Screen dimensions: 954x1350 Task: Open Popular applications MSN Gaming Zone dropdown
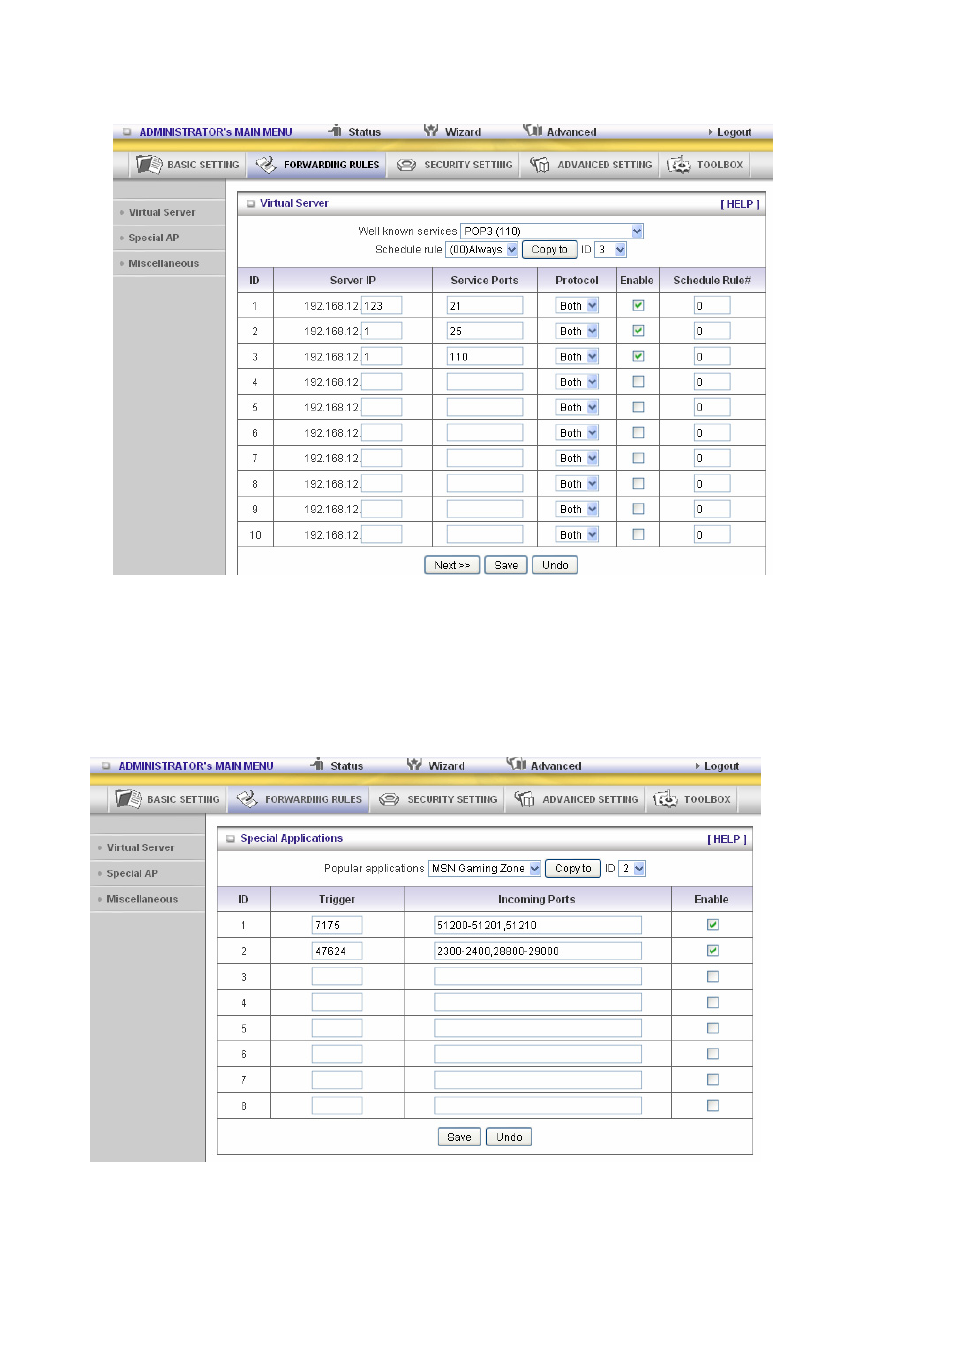tap(485, 869)
